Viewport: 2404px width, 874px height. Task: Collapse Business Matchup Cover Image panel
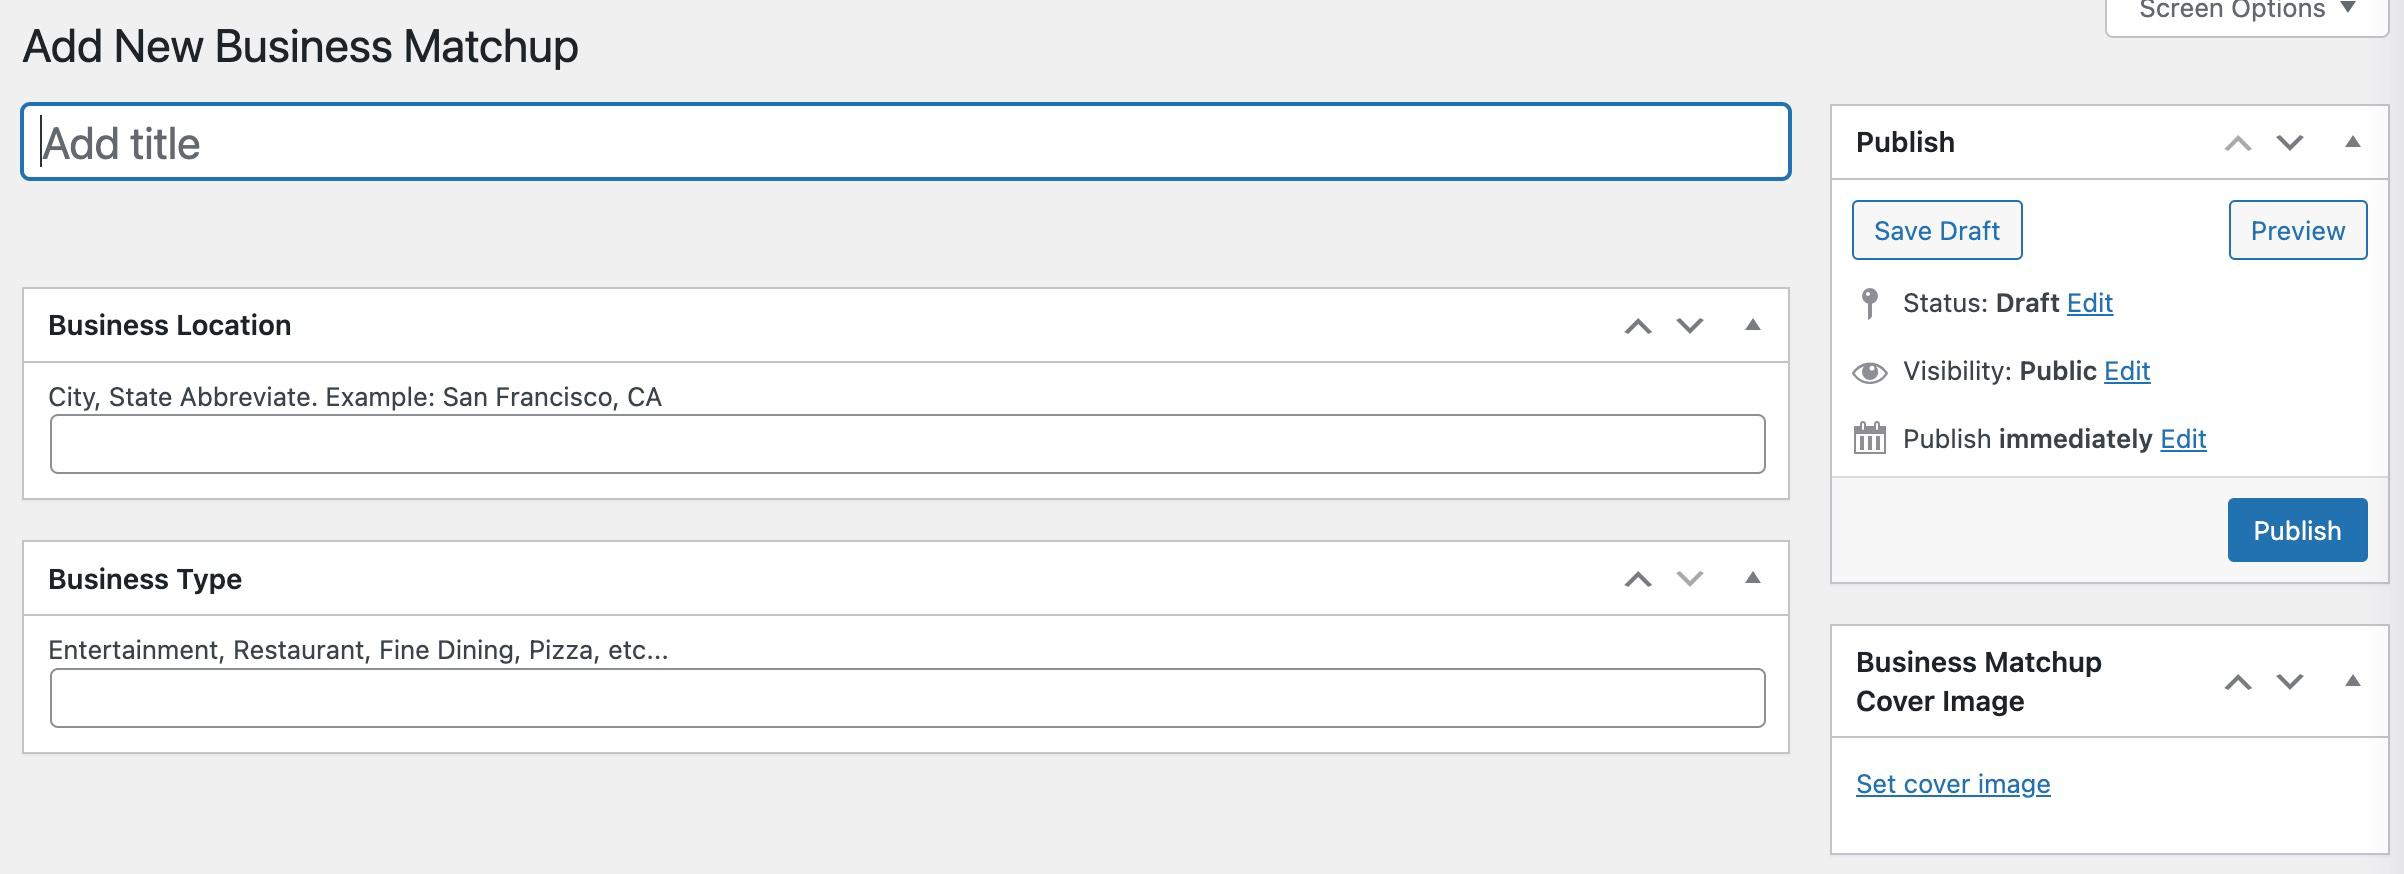[2353, 681]
